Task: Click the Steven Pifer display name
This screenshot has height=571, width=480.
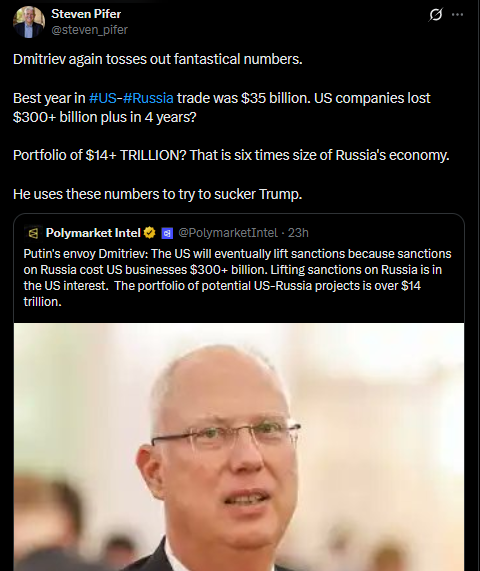Action: [x=86, y=14]
